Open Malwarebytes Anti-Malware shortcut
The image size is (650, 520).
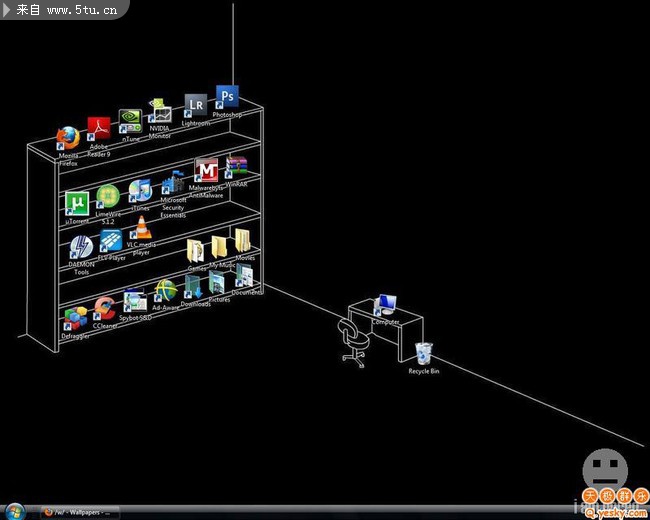[x=206, y=170]
